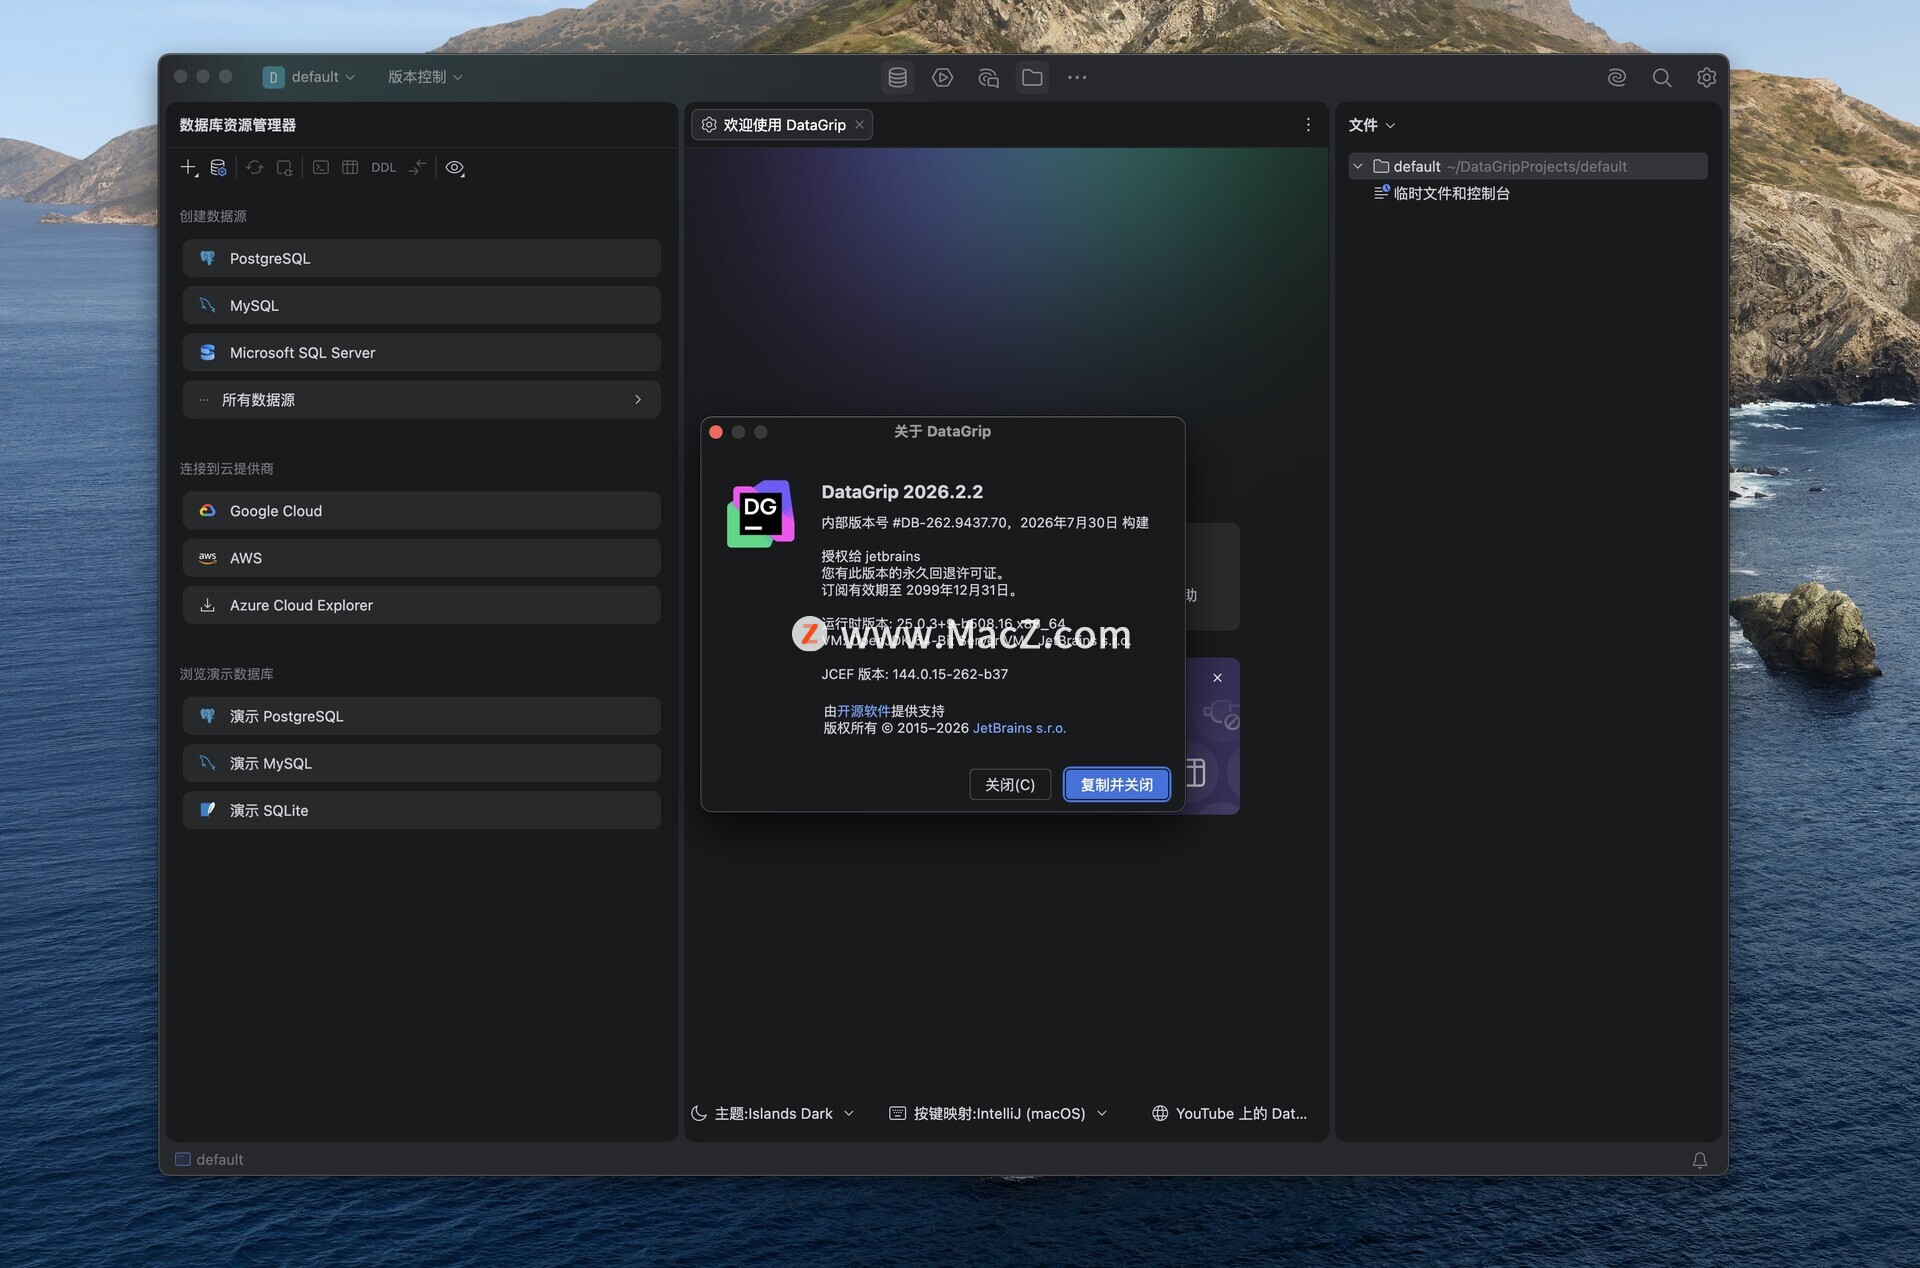Click the DataGrip 2026.2.2 version heading
The image size is (1920, 1268).
point(902,492)
